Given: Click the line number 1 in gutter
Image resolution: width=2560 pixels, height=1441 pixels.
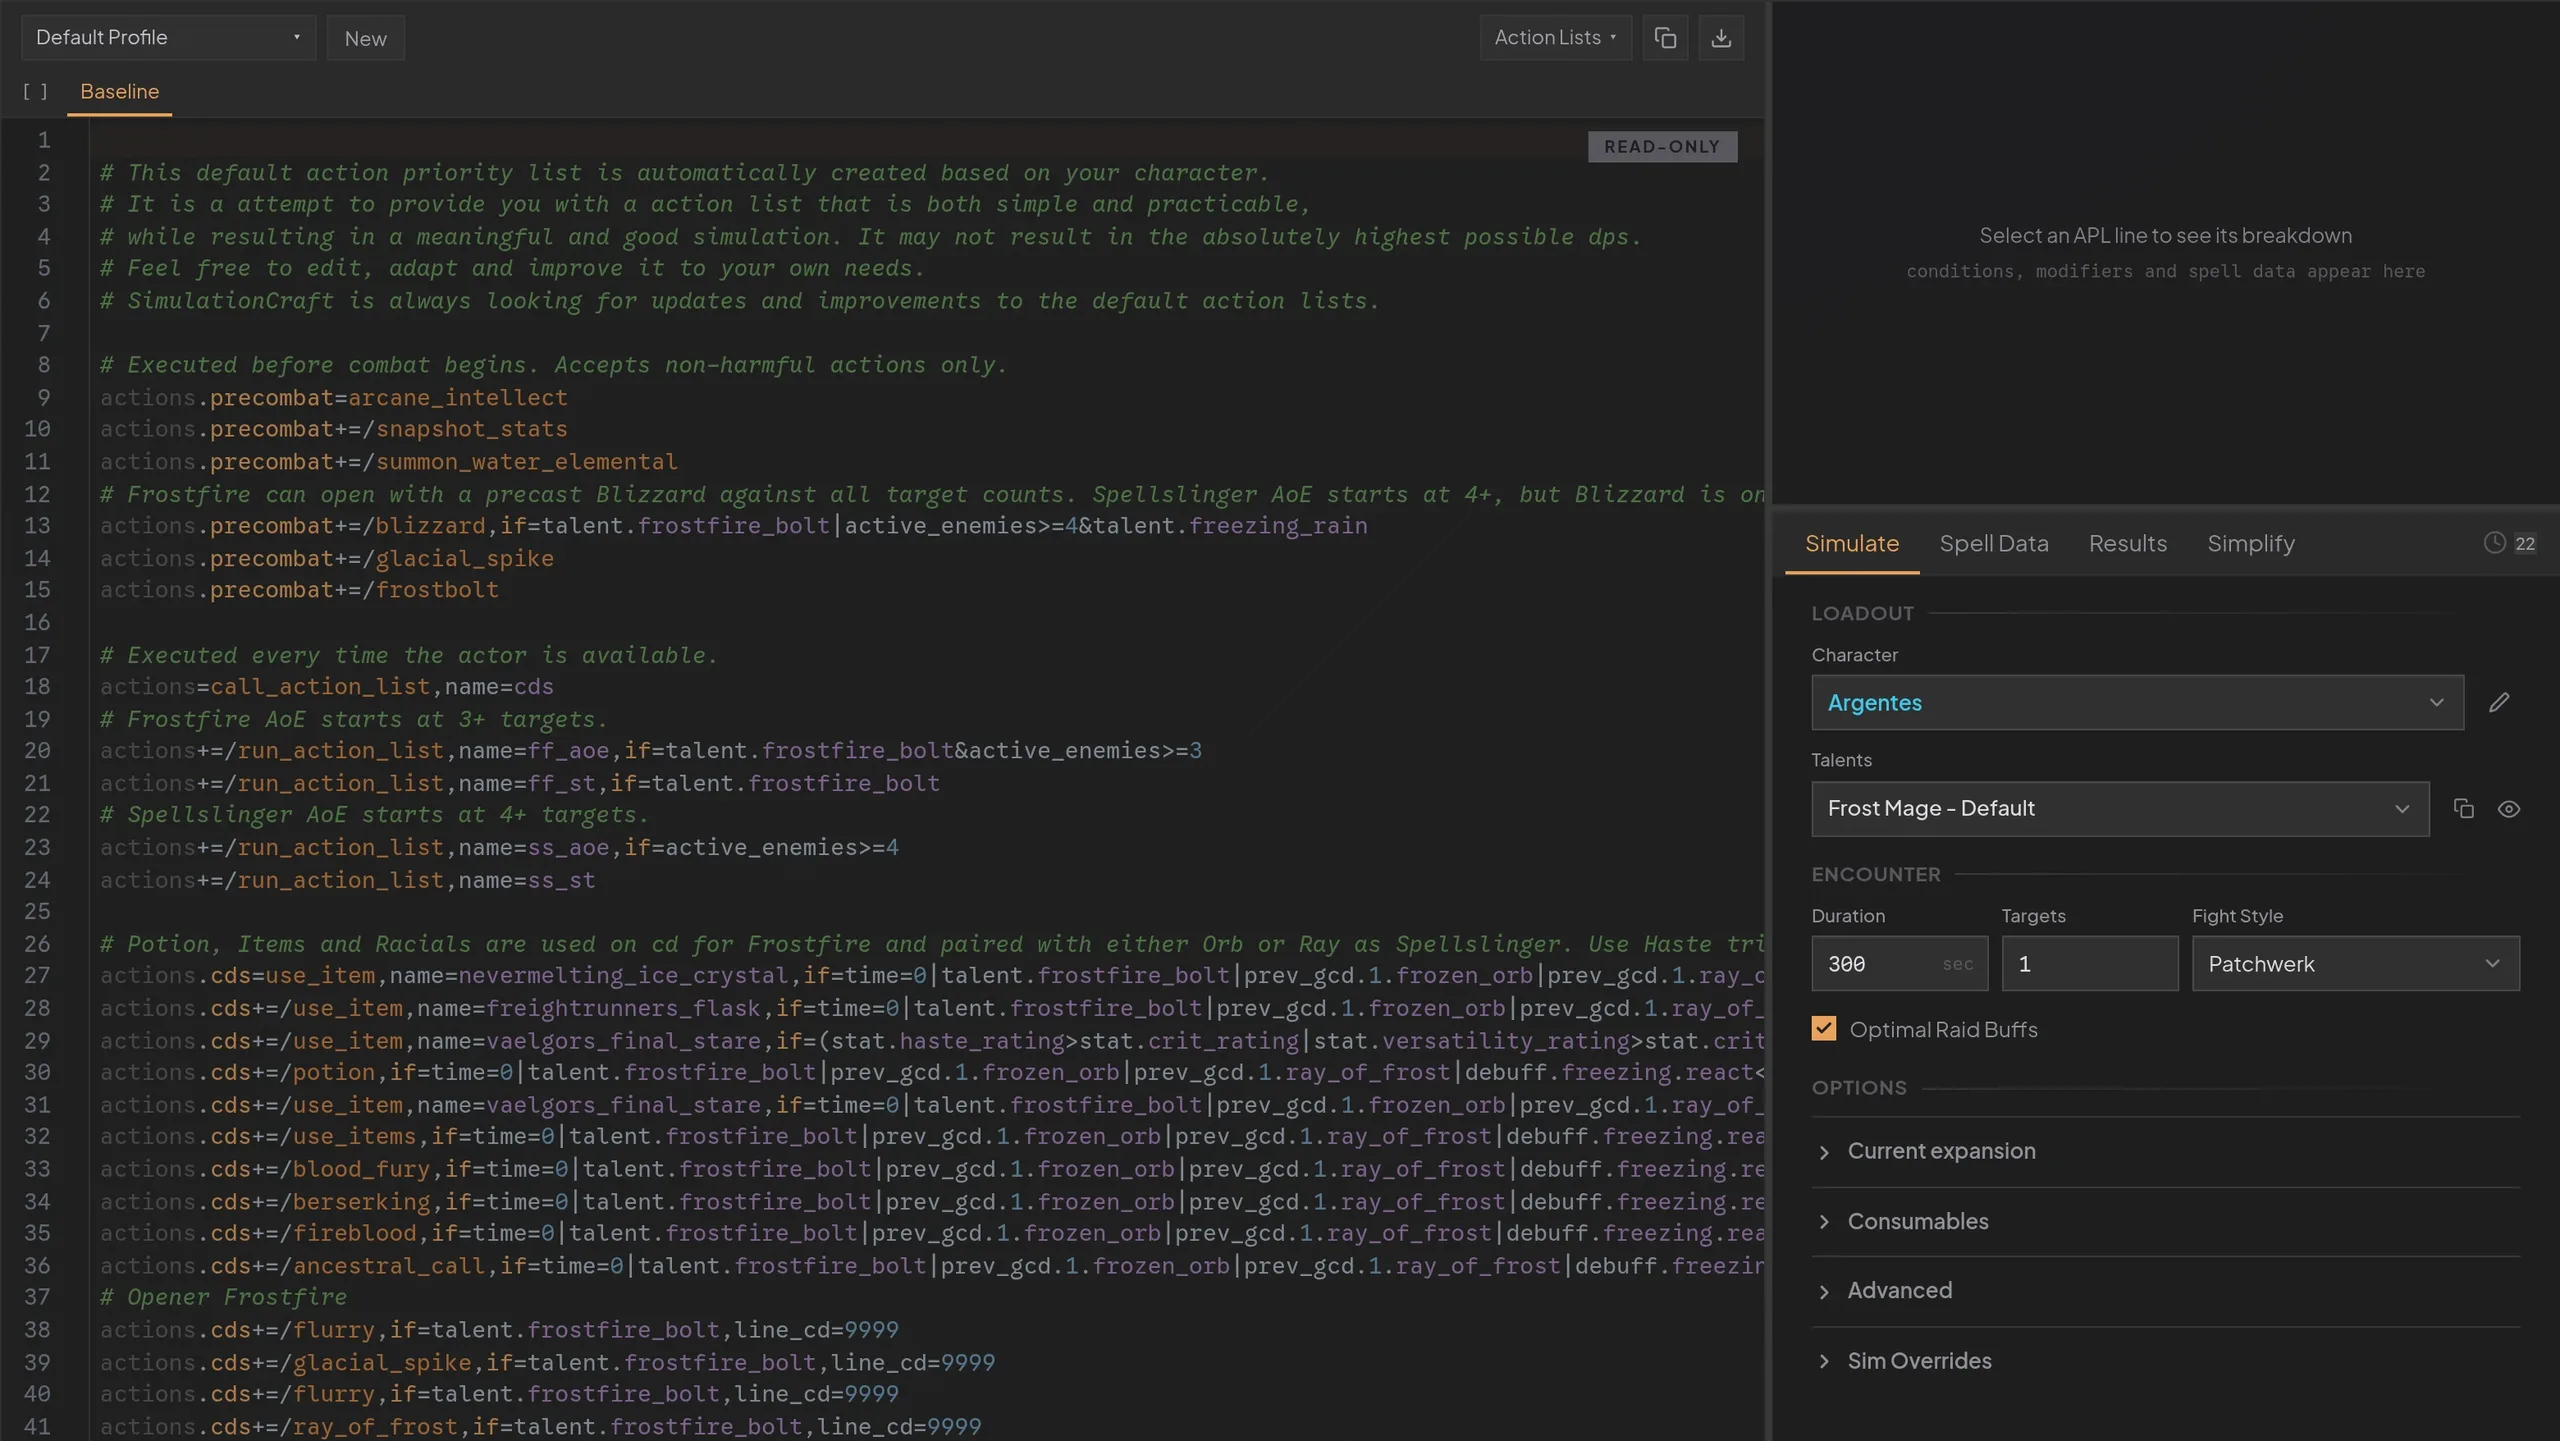Looking at the screenshot, I should pyautogui.click(x=44, y=140).
